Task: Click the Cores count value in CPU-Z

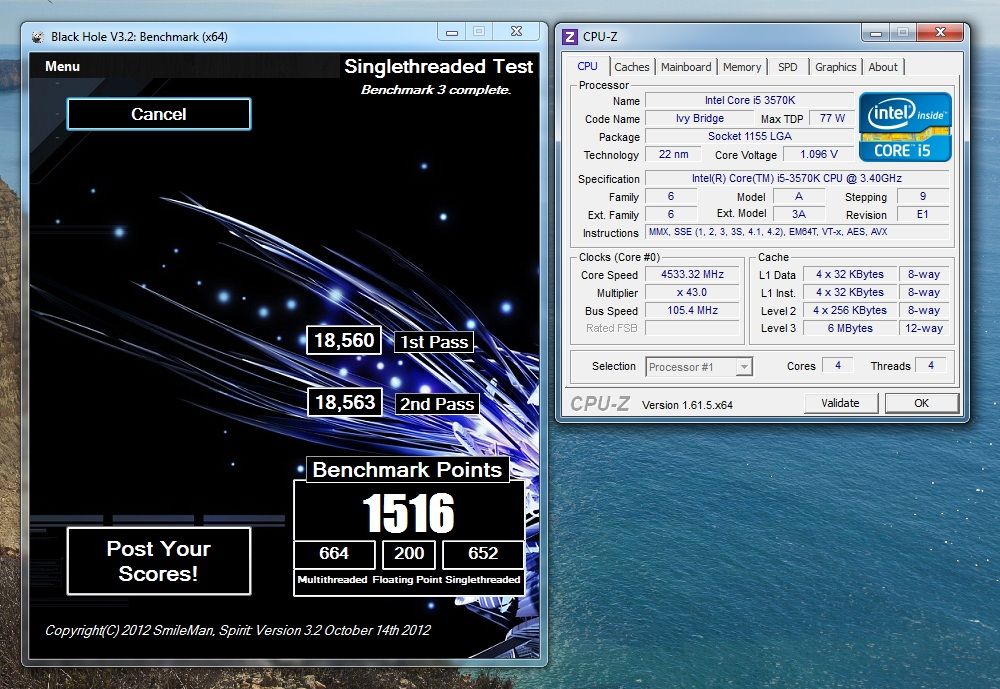Action: [837, 366]
